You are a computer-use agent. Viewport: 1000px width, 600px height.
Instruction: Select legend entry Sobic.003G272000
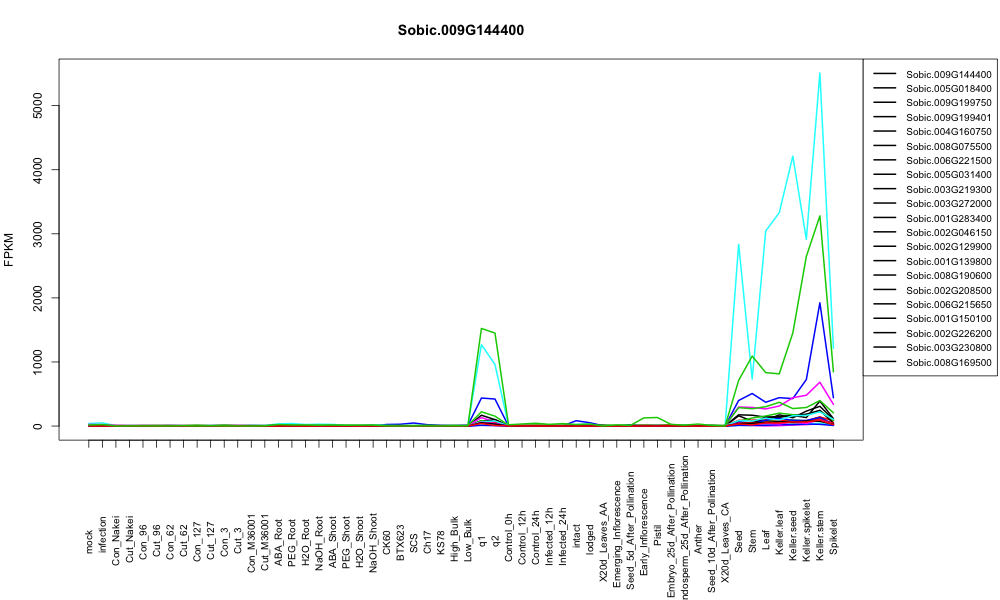click(932, 203)
